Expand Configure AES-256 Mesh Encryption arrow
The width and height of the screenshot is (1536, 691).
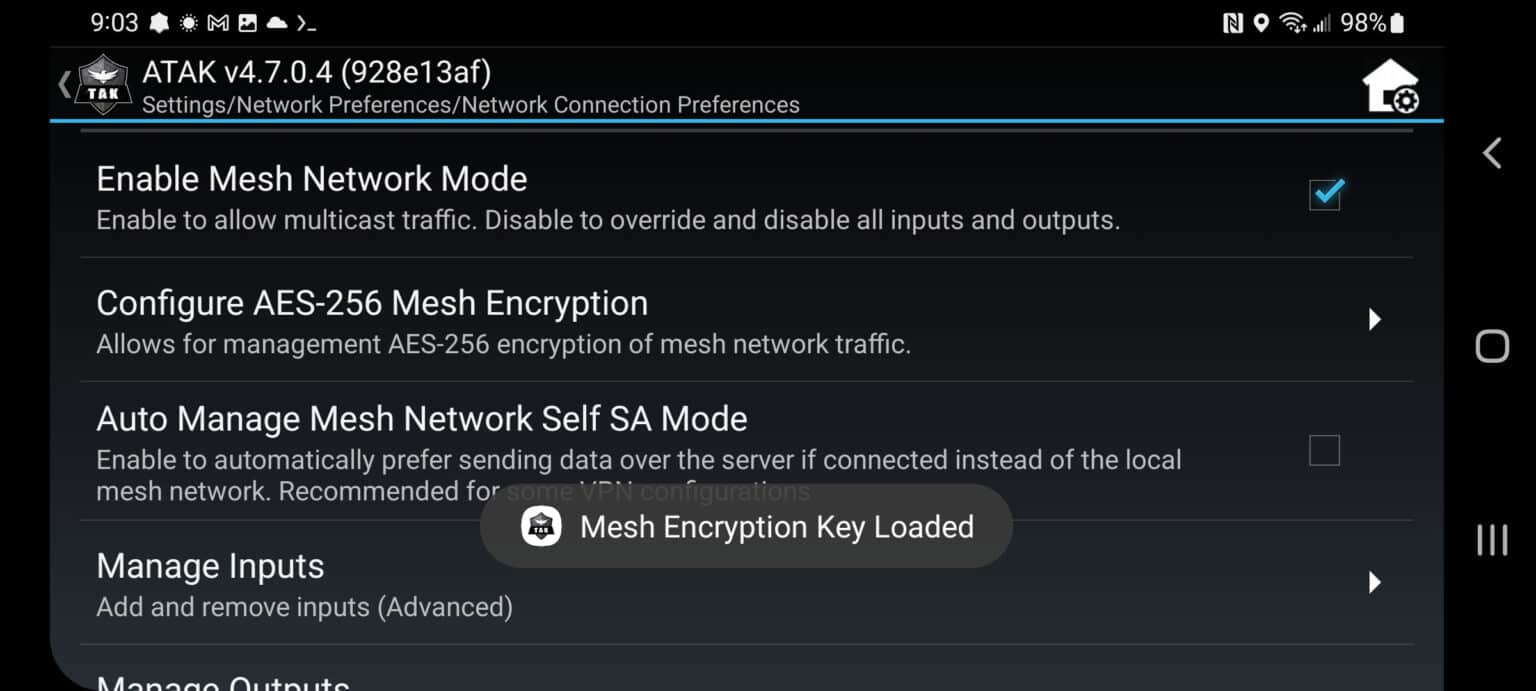(x=1374, y=319)
